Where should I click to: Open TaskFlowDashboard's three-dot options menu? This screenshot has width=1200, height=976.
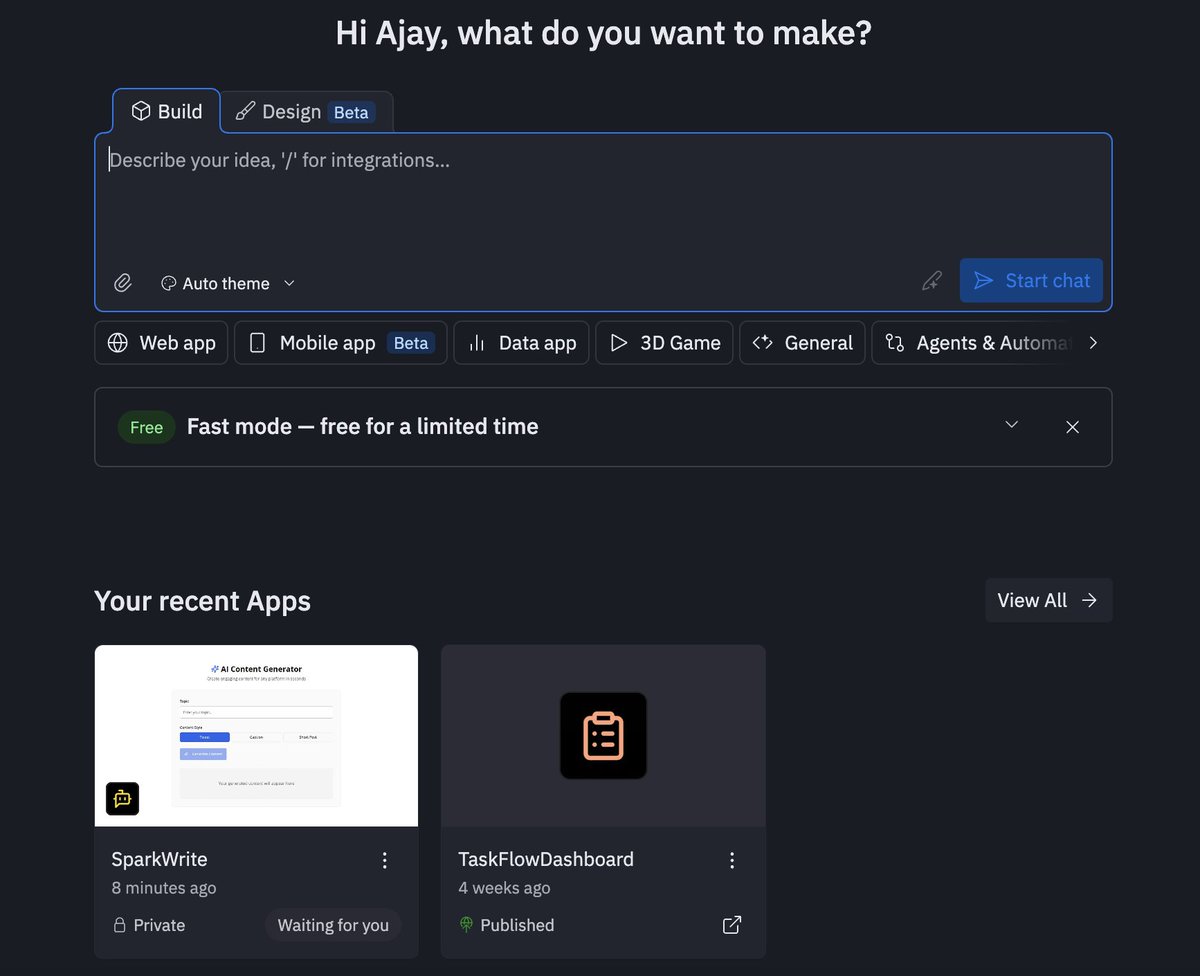[732, 860]
